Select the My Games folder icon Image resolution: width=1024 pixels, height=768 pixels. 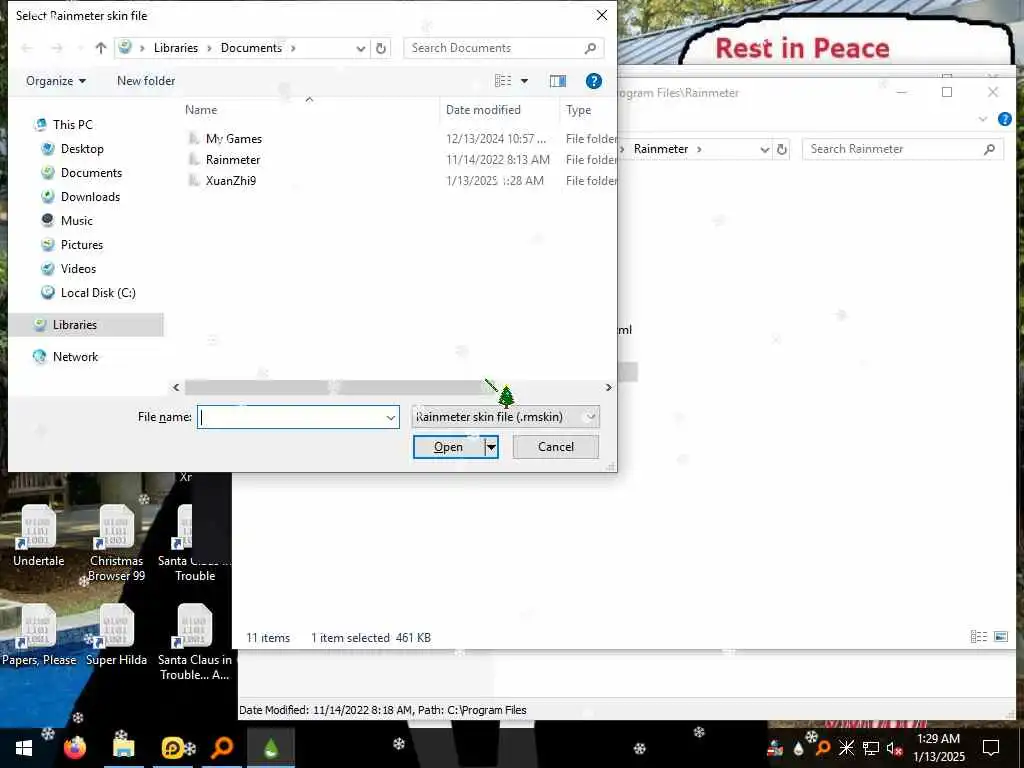click(194, 138)
